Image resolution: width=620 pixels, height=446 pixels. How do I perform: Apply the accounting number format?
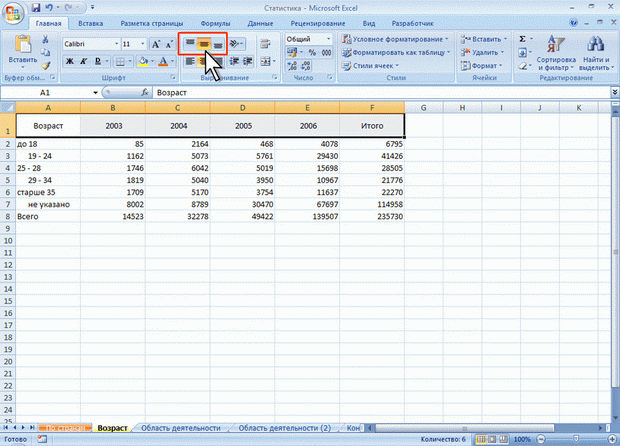point(294,52)
